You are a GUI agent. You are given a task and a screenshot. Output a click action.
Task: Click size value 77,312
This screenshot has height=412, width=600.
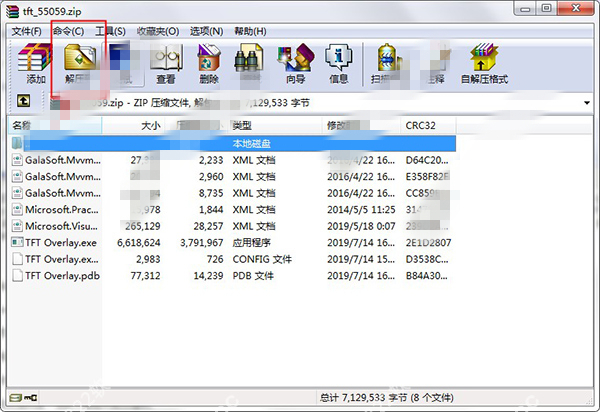pos(145,275)
